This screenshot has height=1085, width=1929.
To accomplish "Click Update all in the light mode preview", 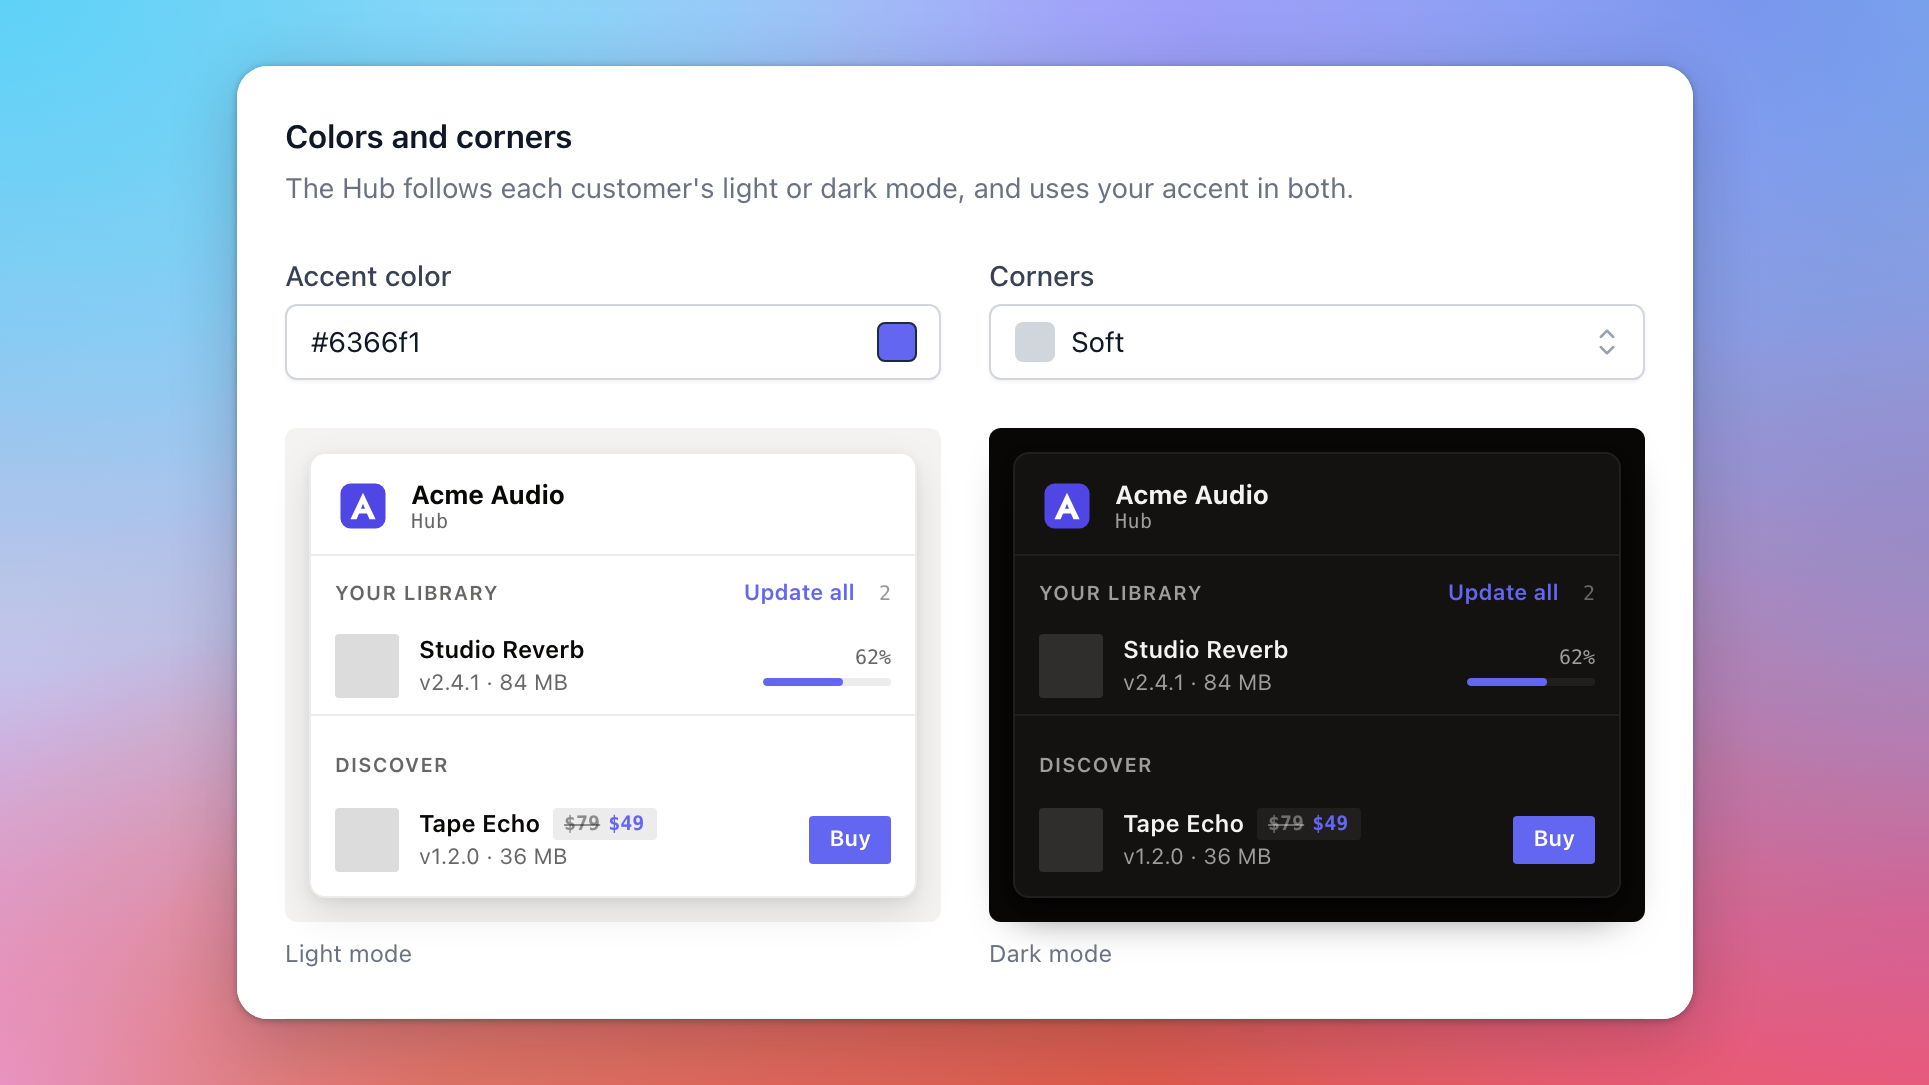I will pyautogui.click(x=799, y=592).
